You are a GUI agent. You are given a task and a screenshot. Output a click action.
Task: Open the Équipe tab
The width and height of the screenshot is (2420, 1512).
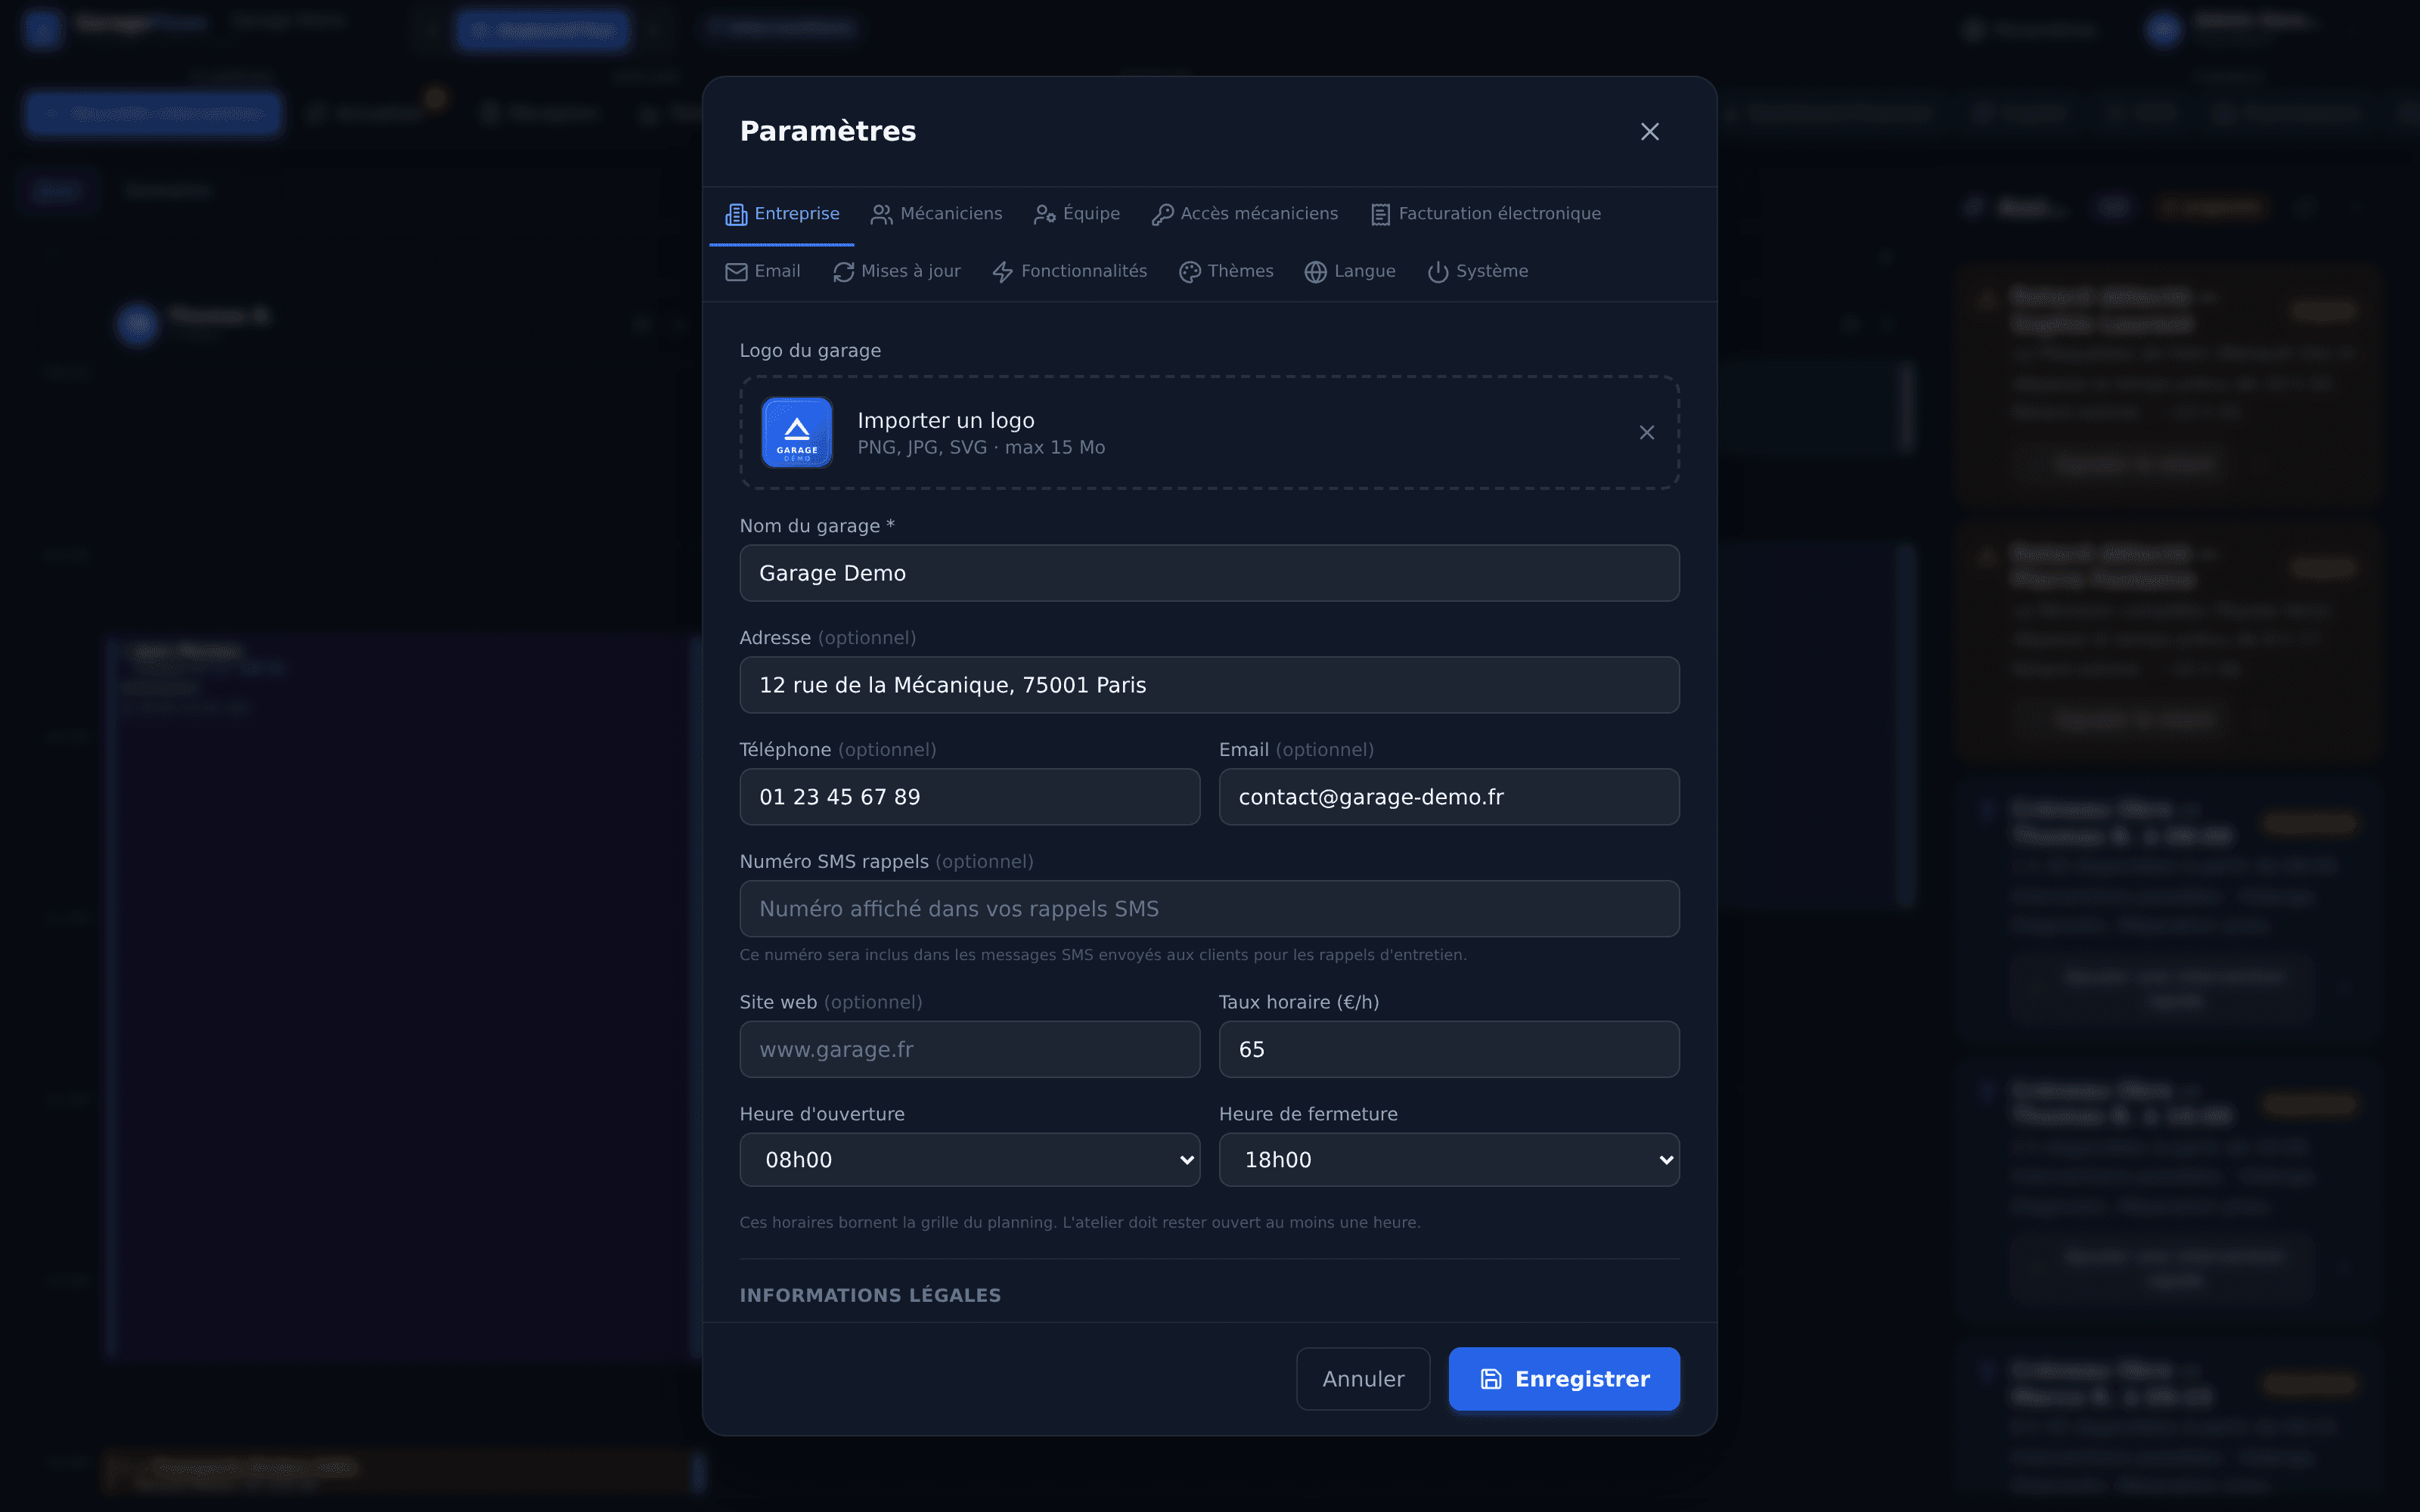1077,214
